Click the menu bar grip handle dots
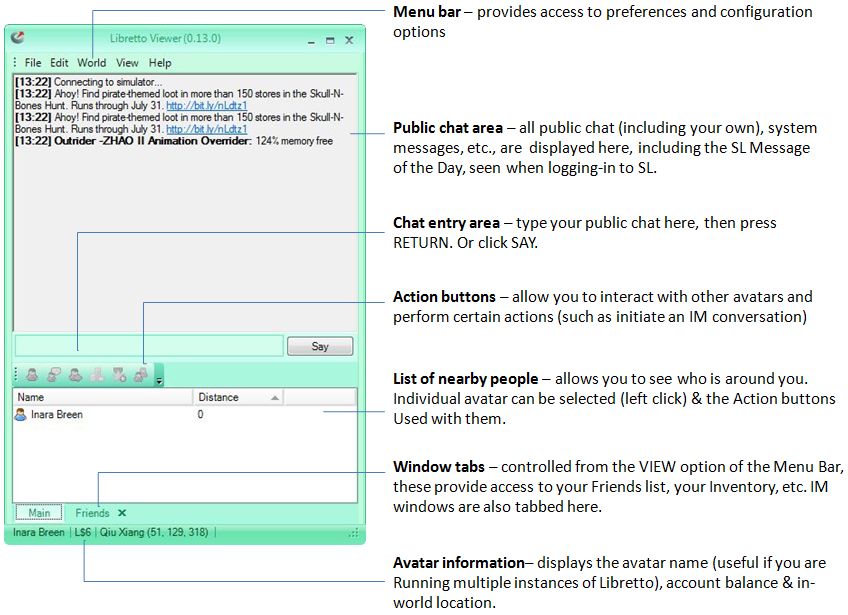The height and width of the screenshot is (615, 848). (x=15, y=63)
